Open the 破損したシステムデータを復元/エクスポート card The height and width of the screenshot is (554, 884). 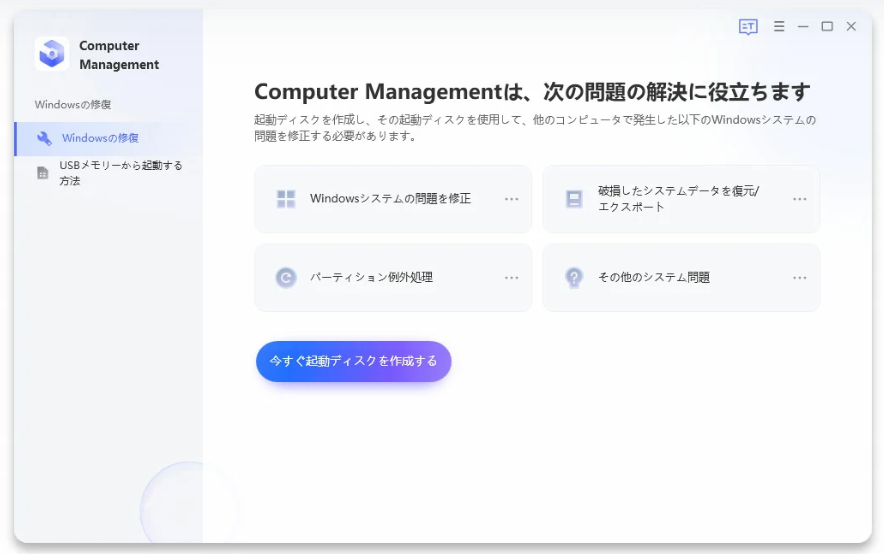[x=681, y=199]
